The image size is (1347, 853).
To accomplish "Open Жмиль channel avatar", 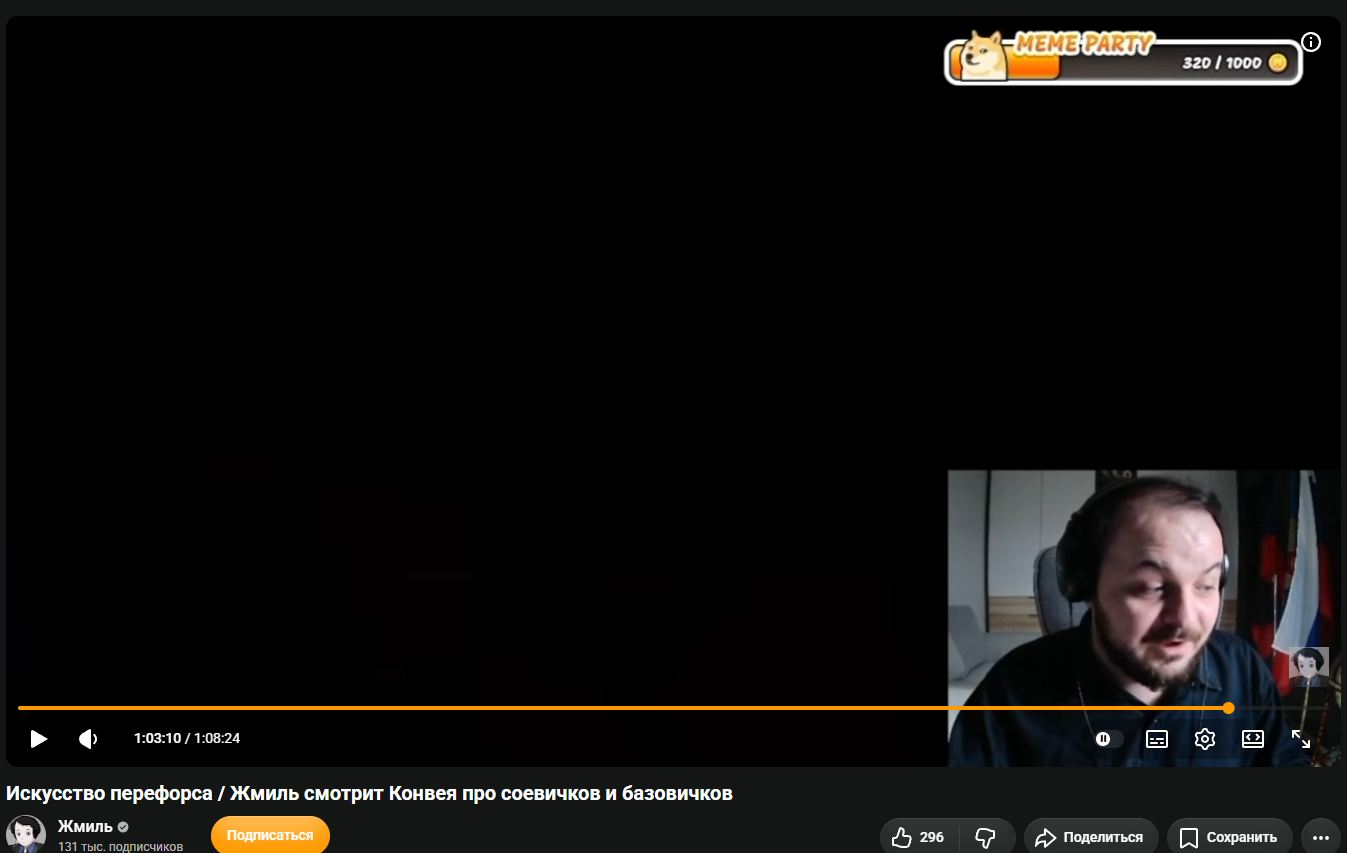I will (26, 834).
